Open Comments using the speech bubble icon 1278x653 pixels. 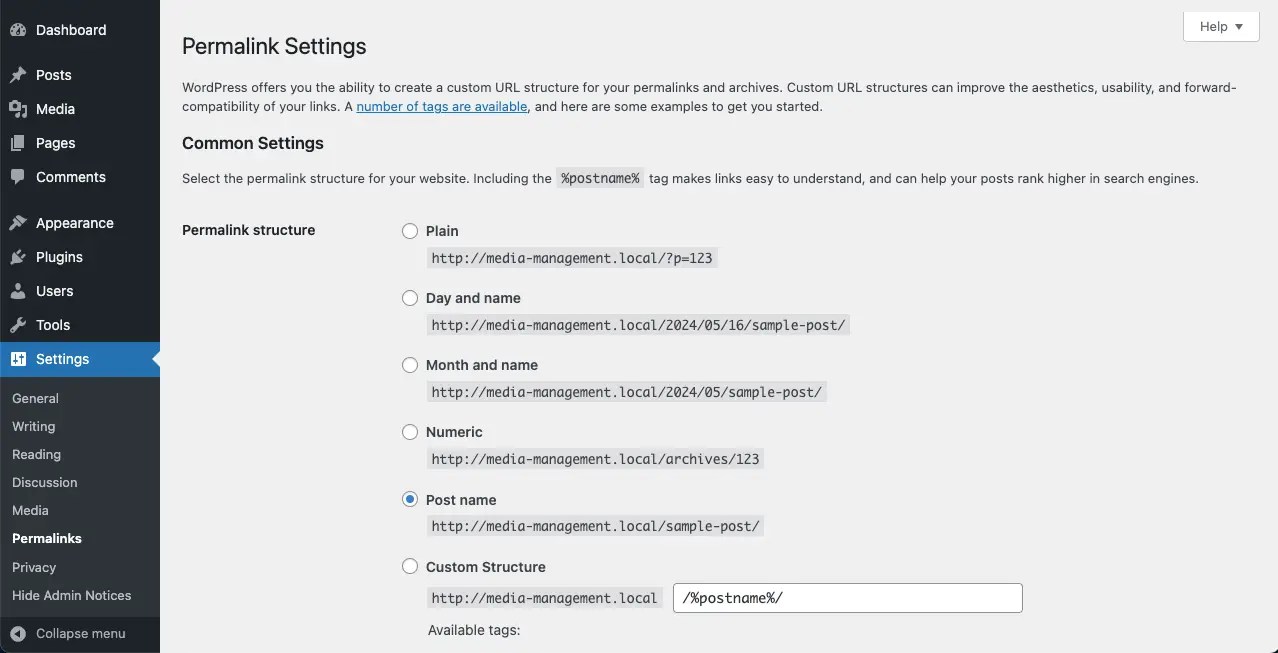[19, 177]
